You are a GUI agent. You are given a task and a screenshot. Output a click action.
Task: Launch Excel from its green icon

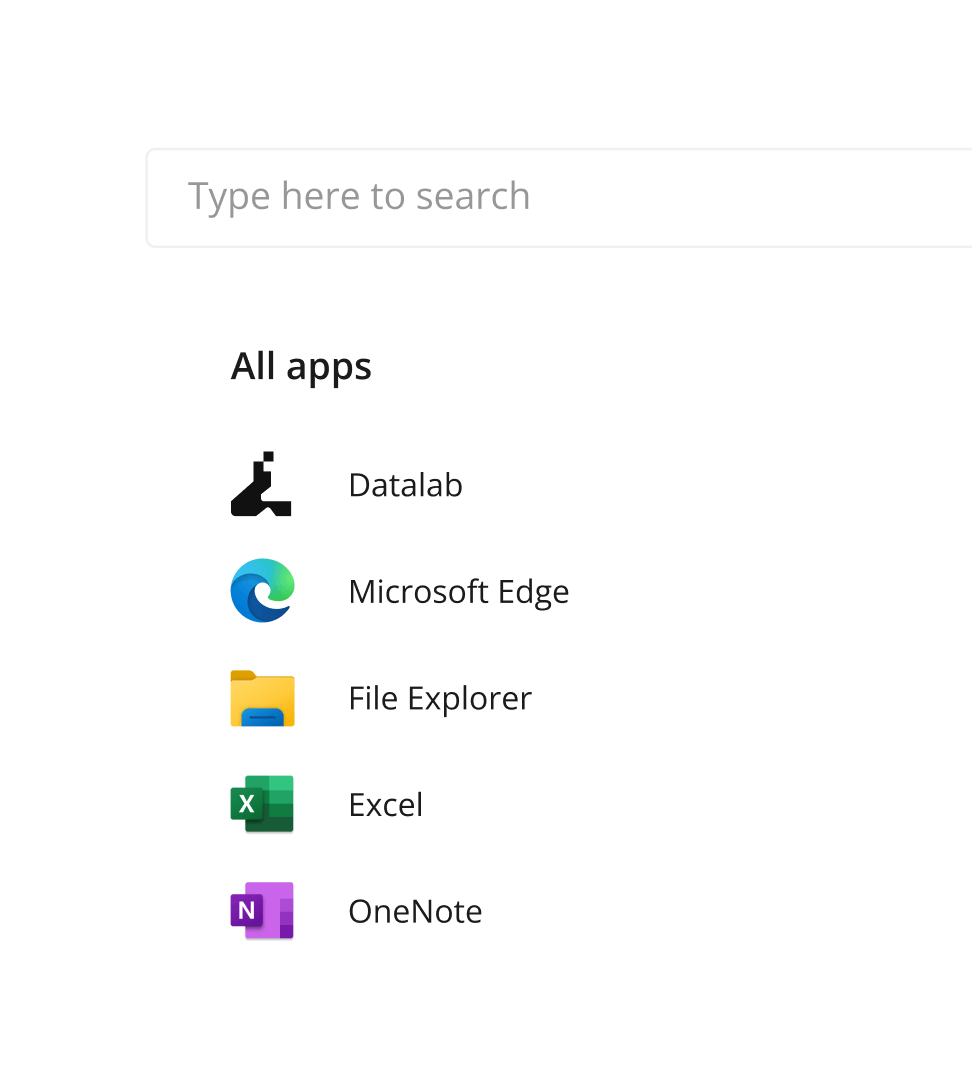[x=262, y=804]
